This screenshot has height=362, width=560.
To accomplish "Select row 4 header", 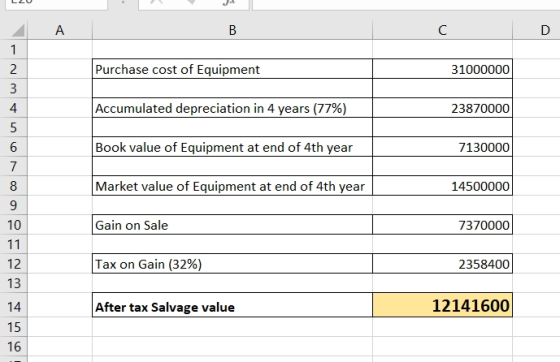I will click(x=13, y=108).
